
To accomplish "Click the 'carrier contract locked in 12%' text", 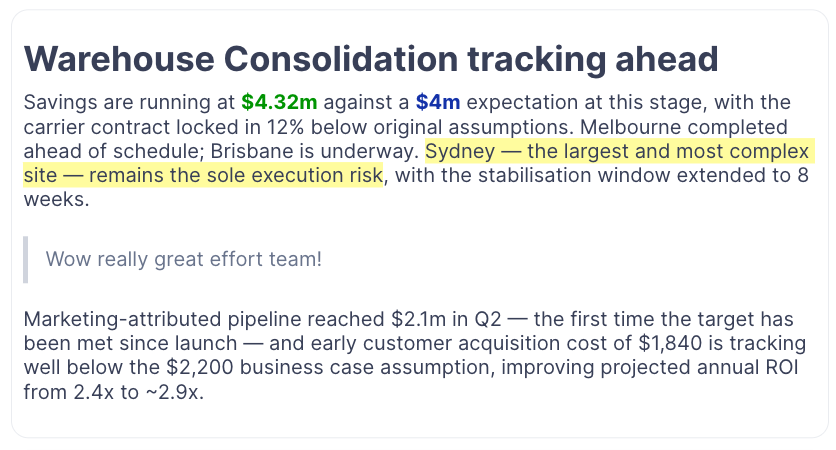I will pos(164,127).
